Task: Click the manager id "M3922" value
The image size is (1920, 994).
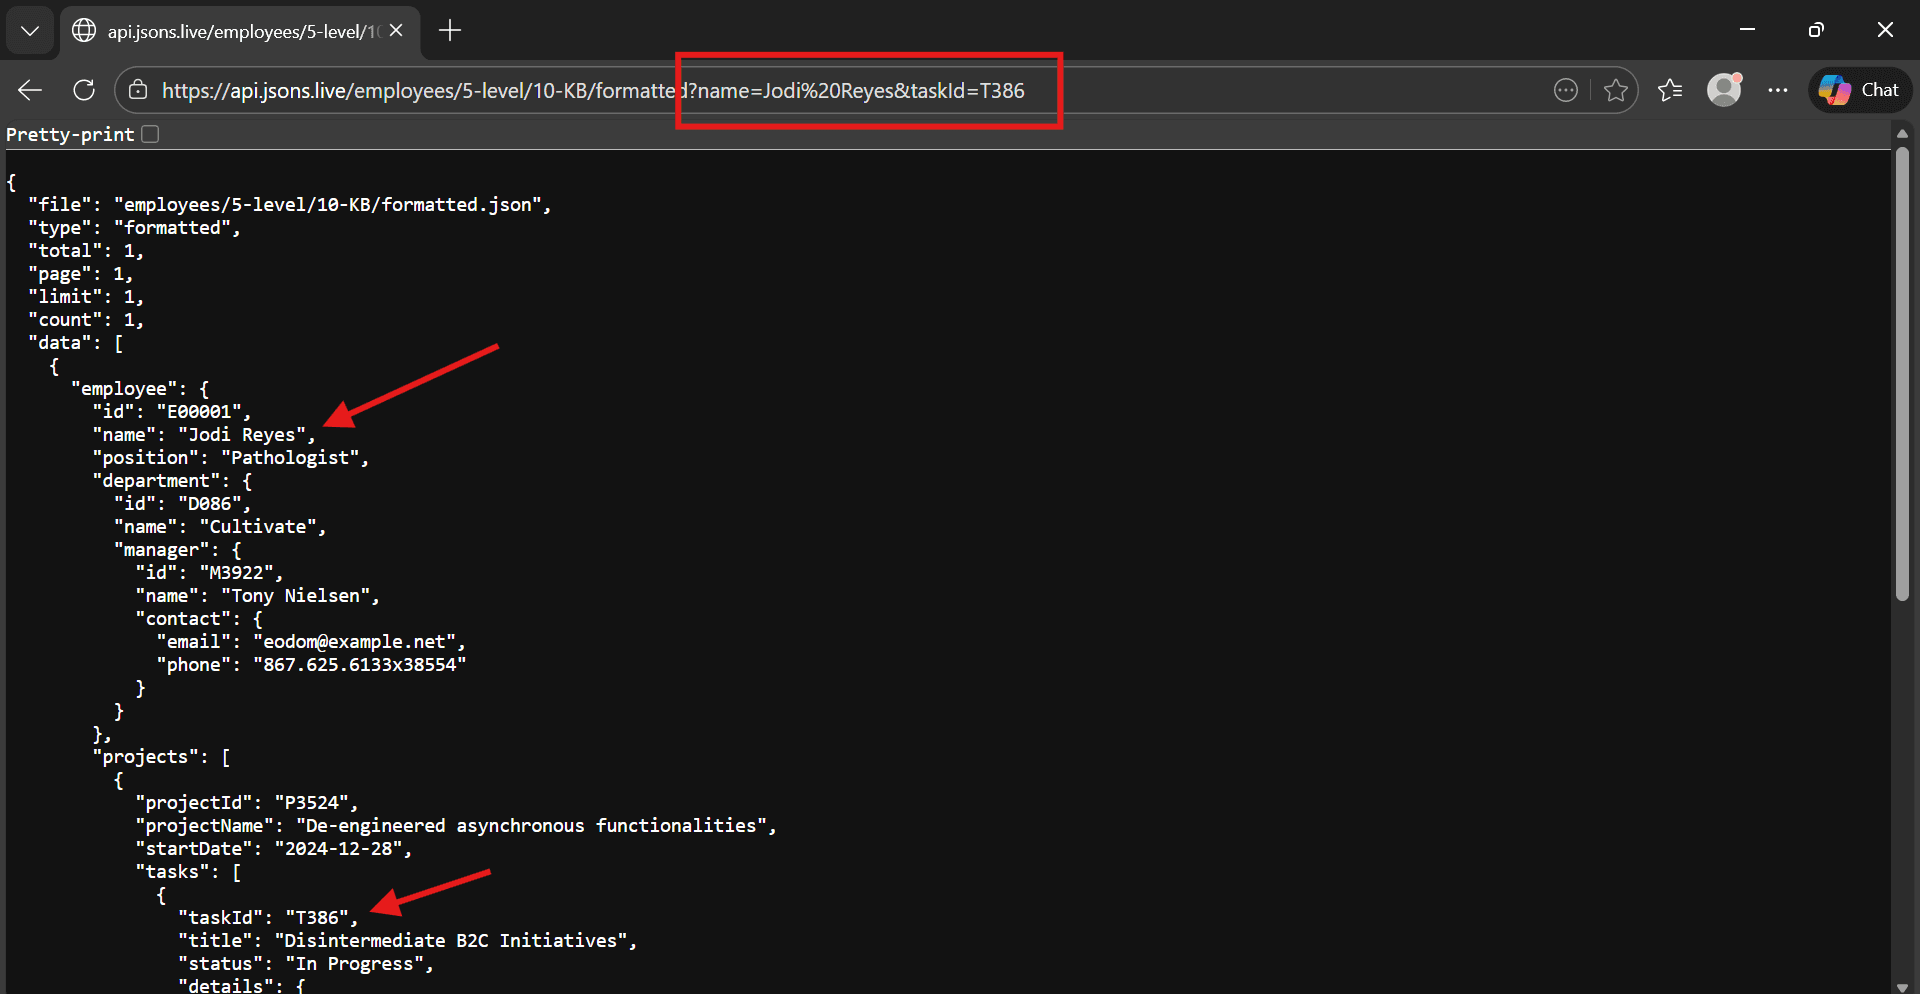Action: tap(237, 572)
